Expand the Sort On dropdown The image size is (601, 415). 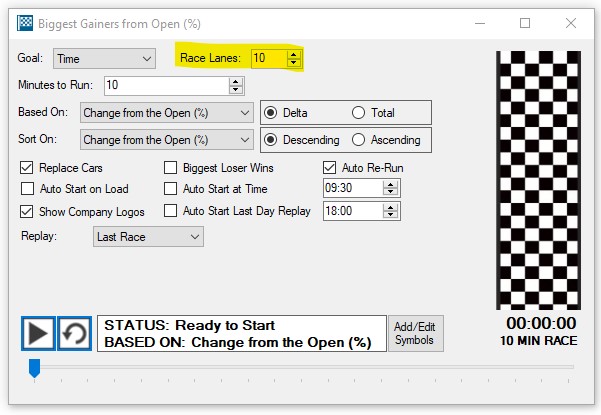pyautogui.click(x=166, y=140)
